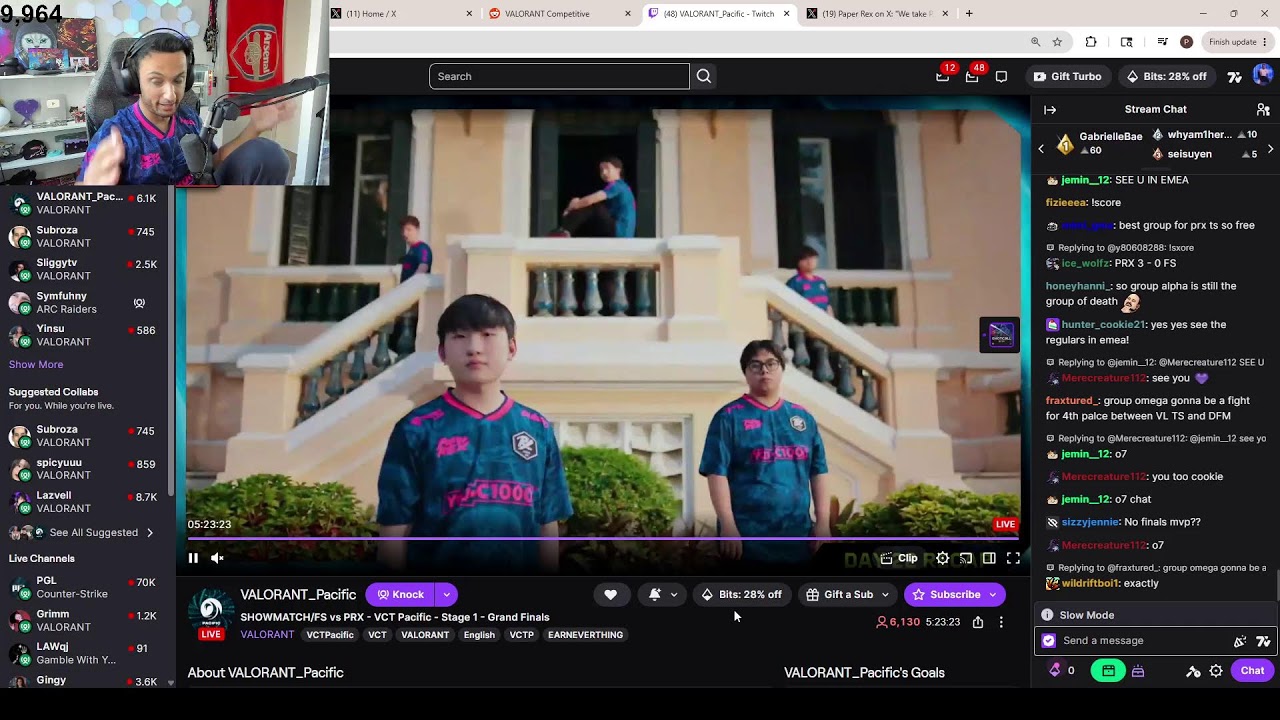This screenshot has width=1280, height=720.
Task: Click the Slow Mode info icon
Action: click(x=1047, y=615)
